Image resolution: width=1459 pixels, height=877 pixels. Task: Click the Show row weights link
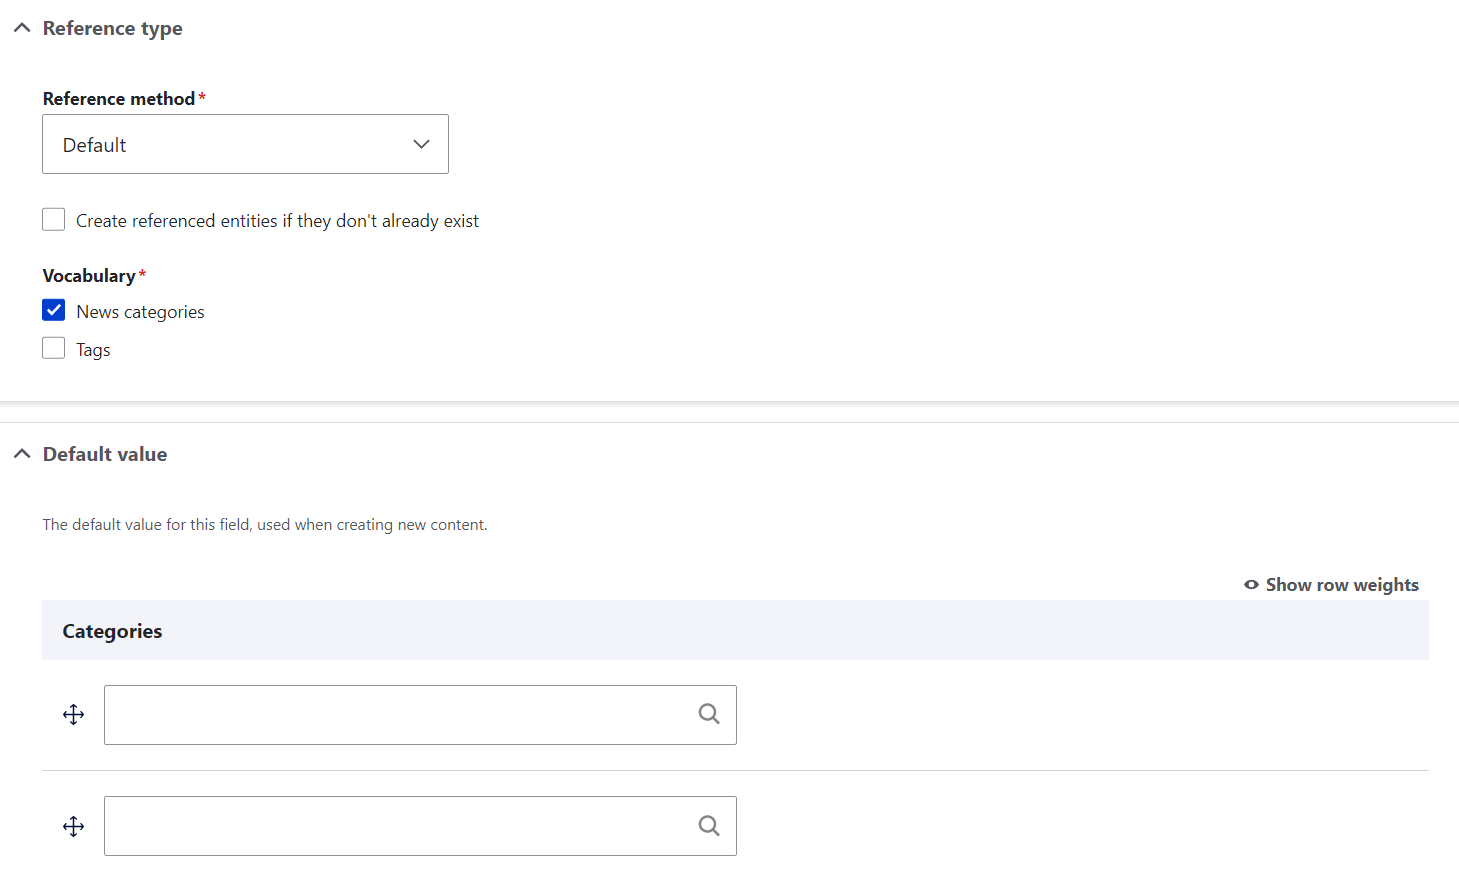click(1341, 585)
